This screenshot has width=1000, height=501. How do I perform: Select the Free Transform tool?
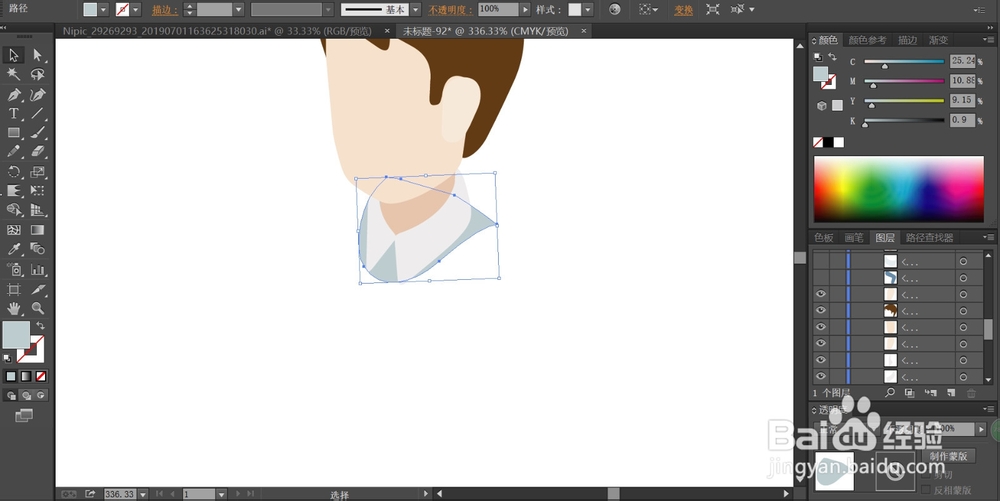tap(38, 191)
